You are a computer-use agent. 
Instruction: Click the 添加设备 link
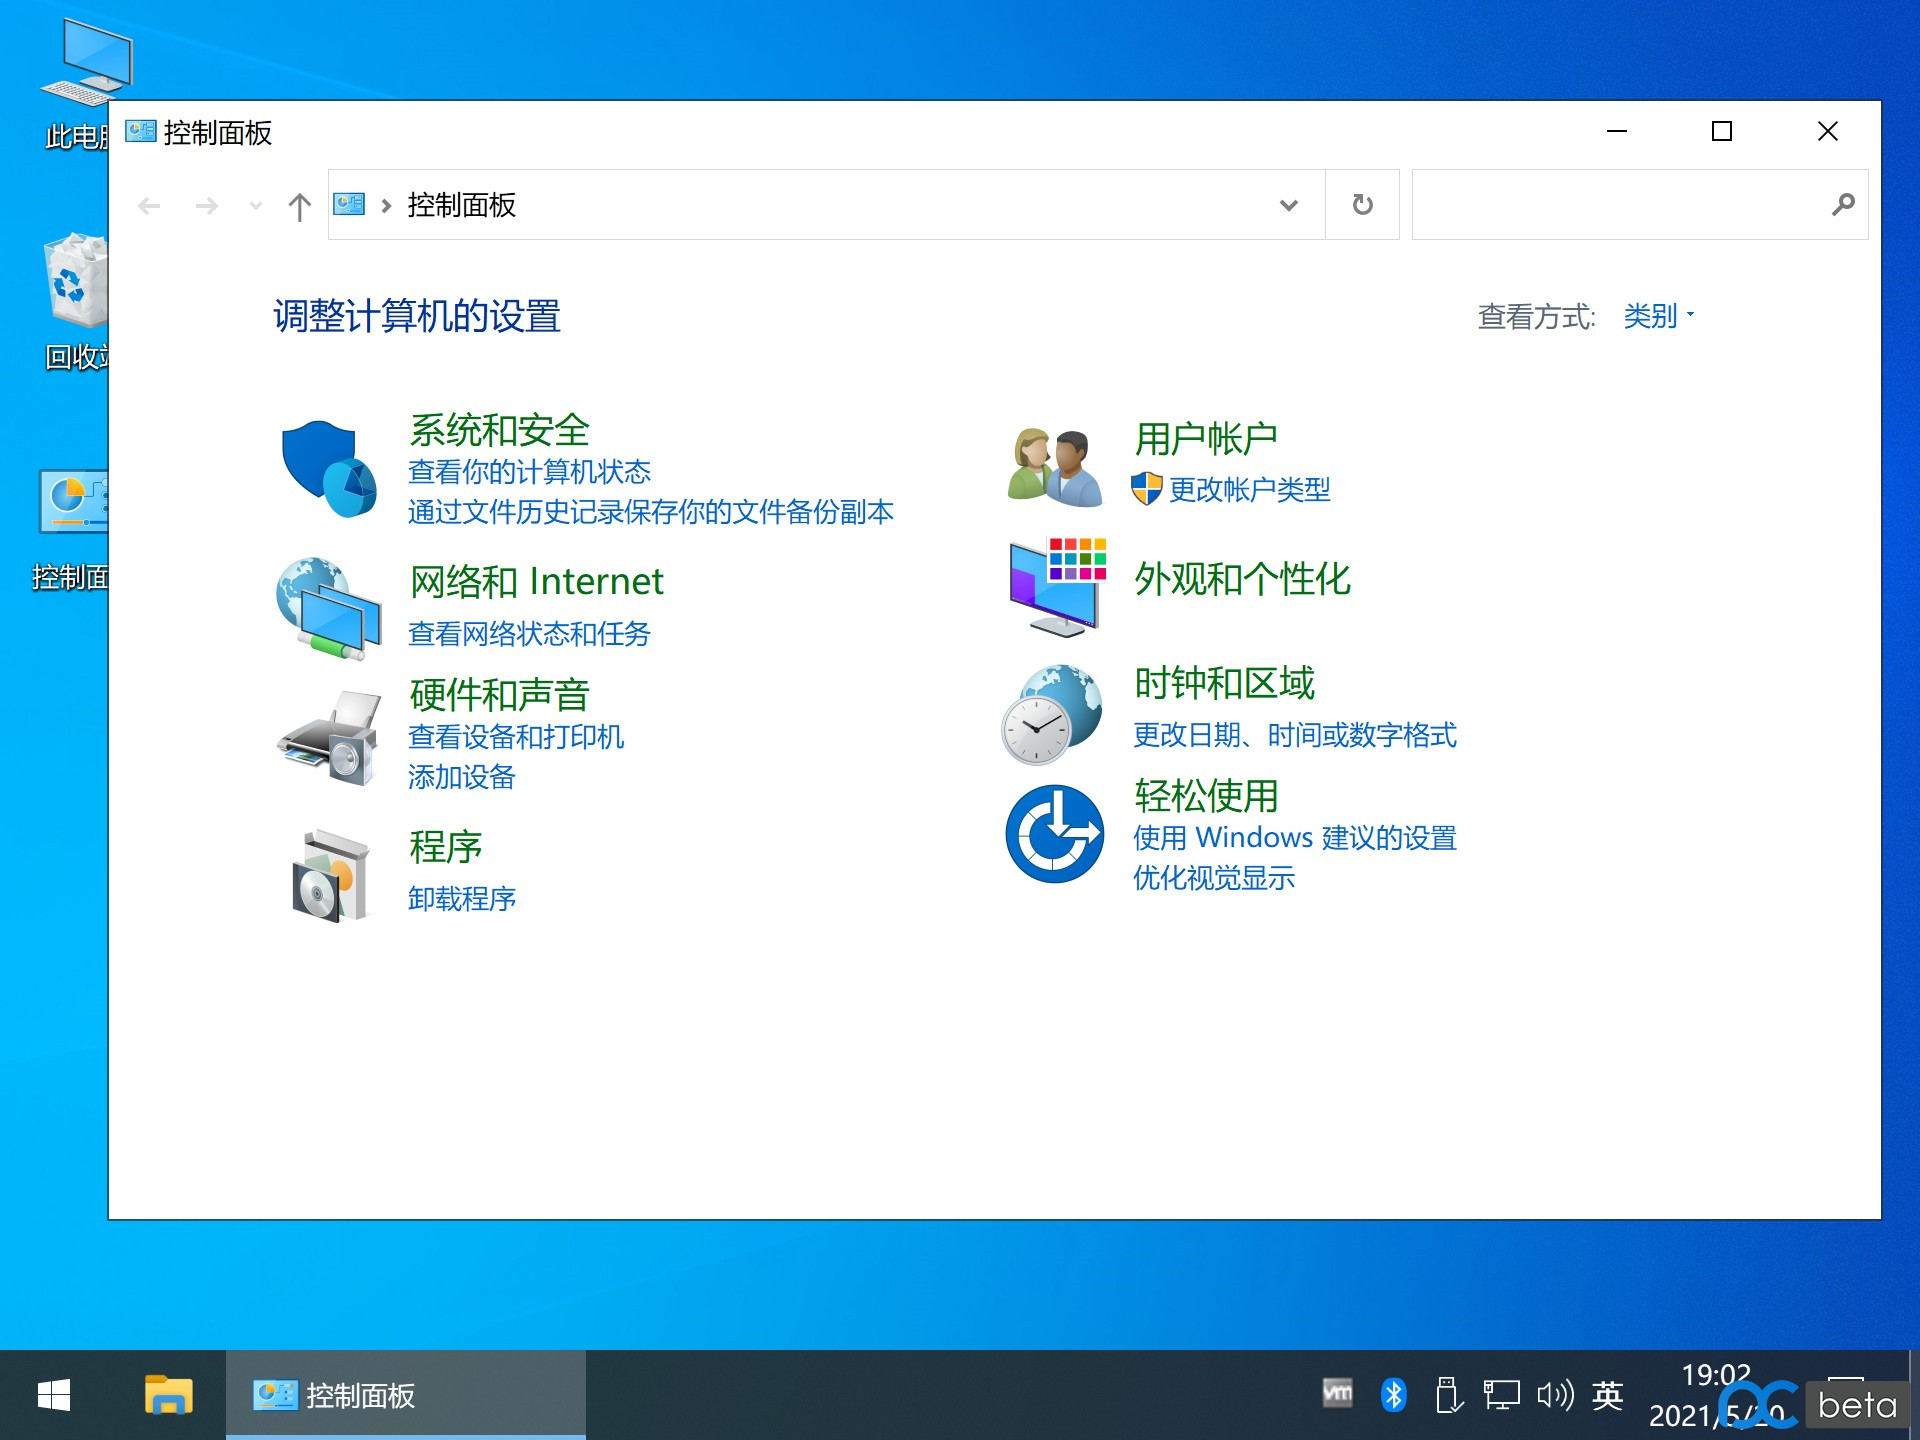[x=462, y=777]
